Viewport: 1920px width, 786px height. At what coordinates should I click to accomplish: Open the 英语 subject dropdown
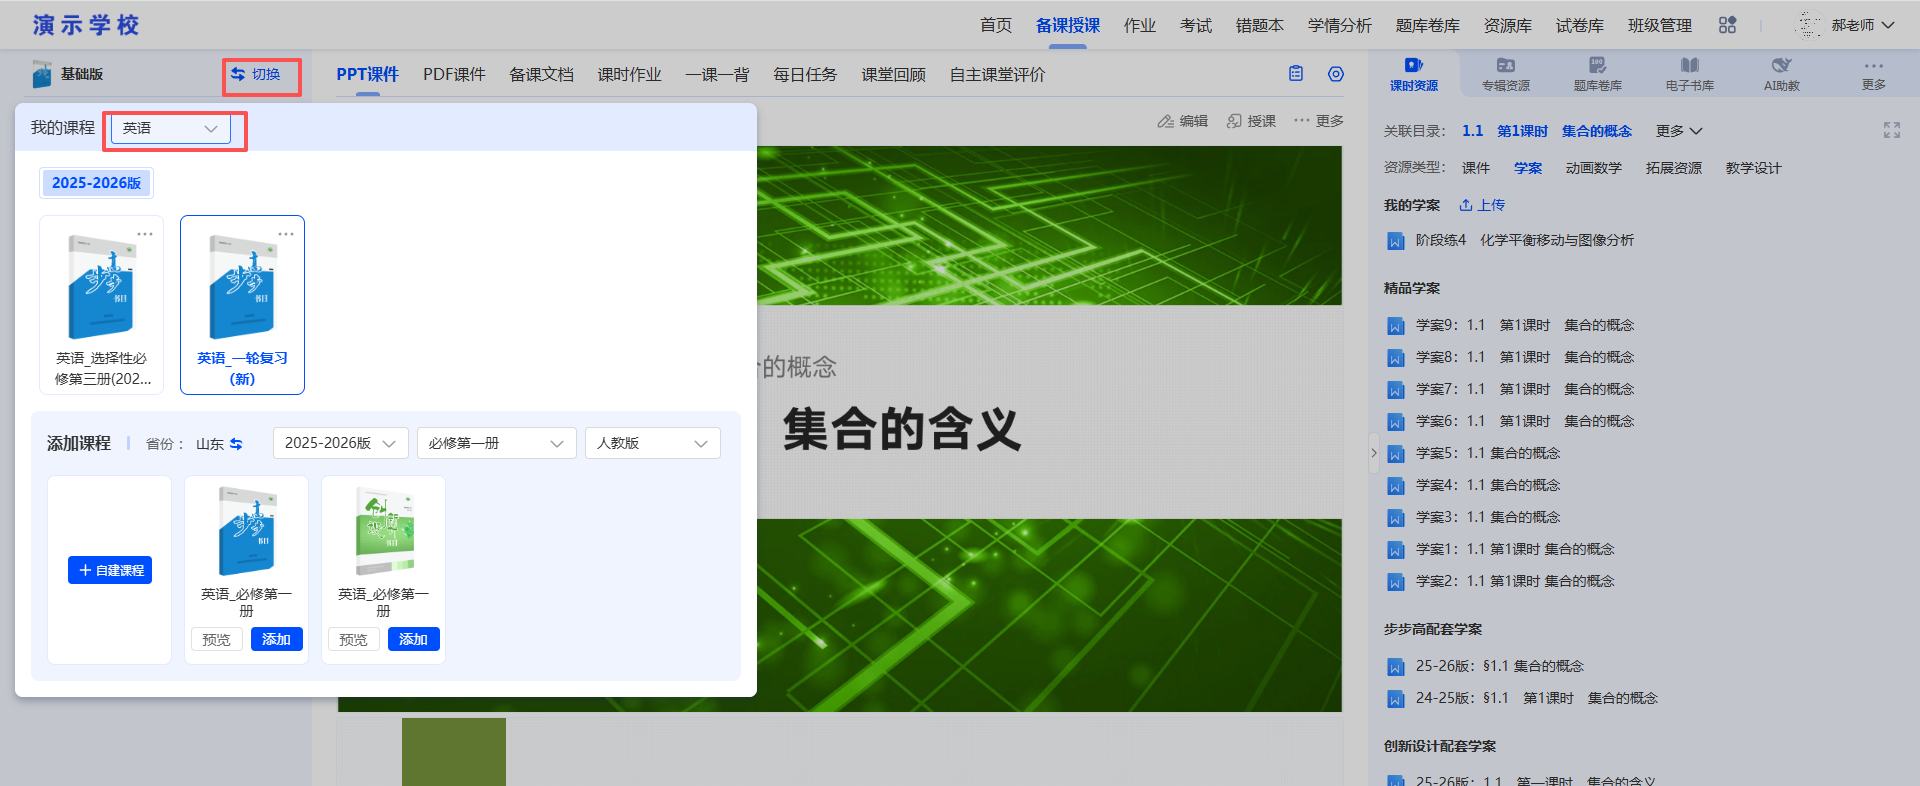pyautogui.click(x=170, y=128)
